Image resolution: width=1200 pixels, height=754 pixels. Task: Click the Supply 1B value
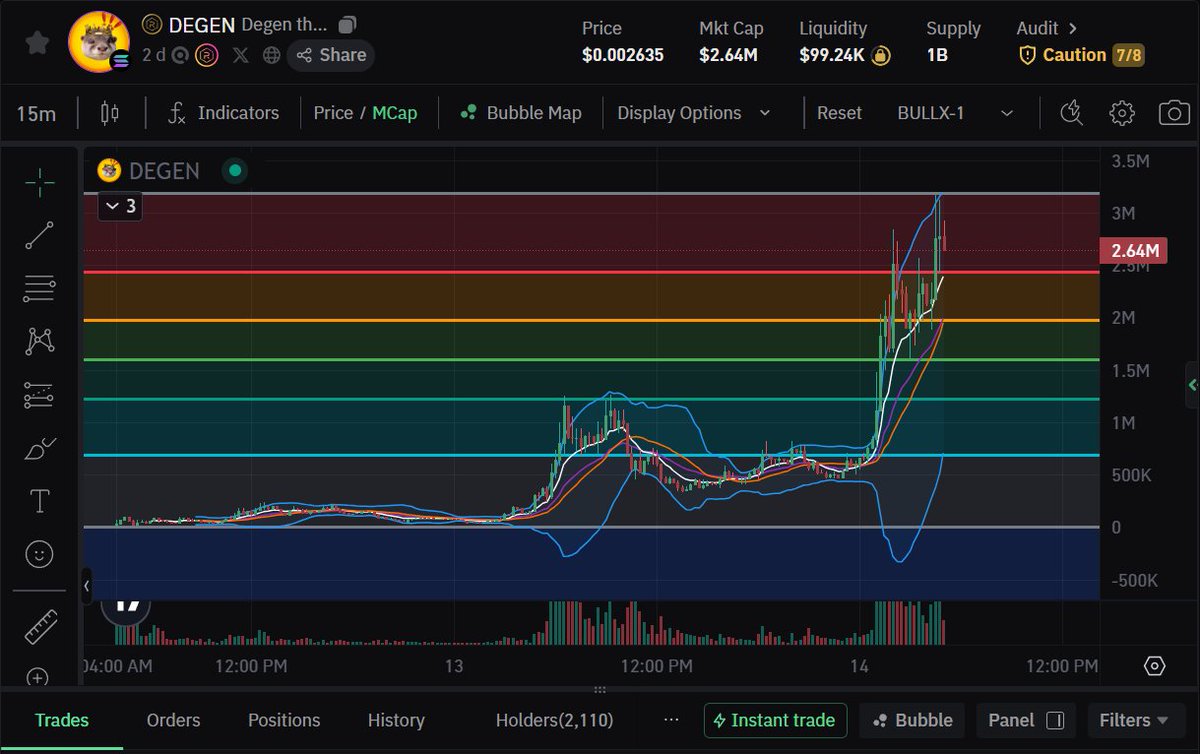[937, 55]
